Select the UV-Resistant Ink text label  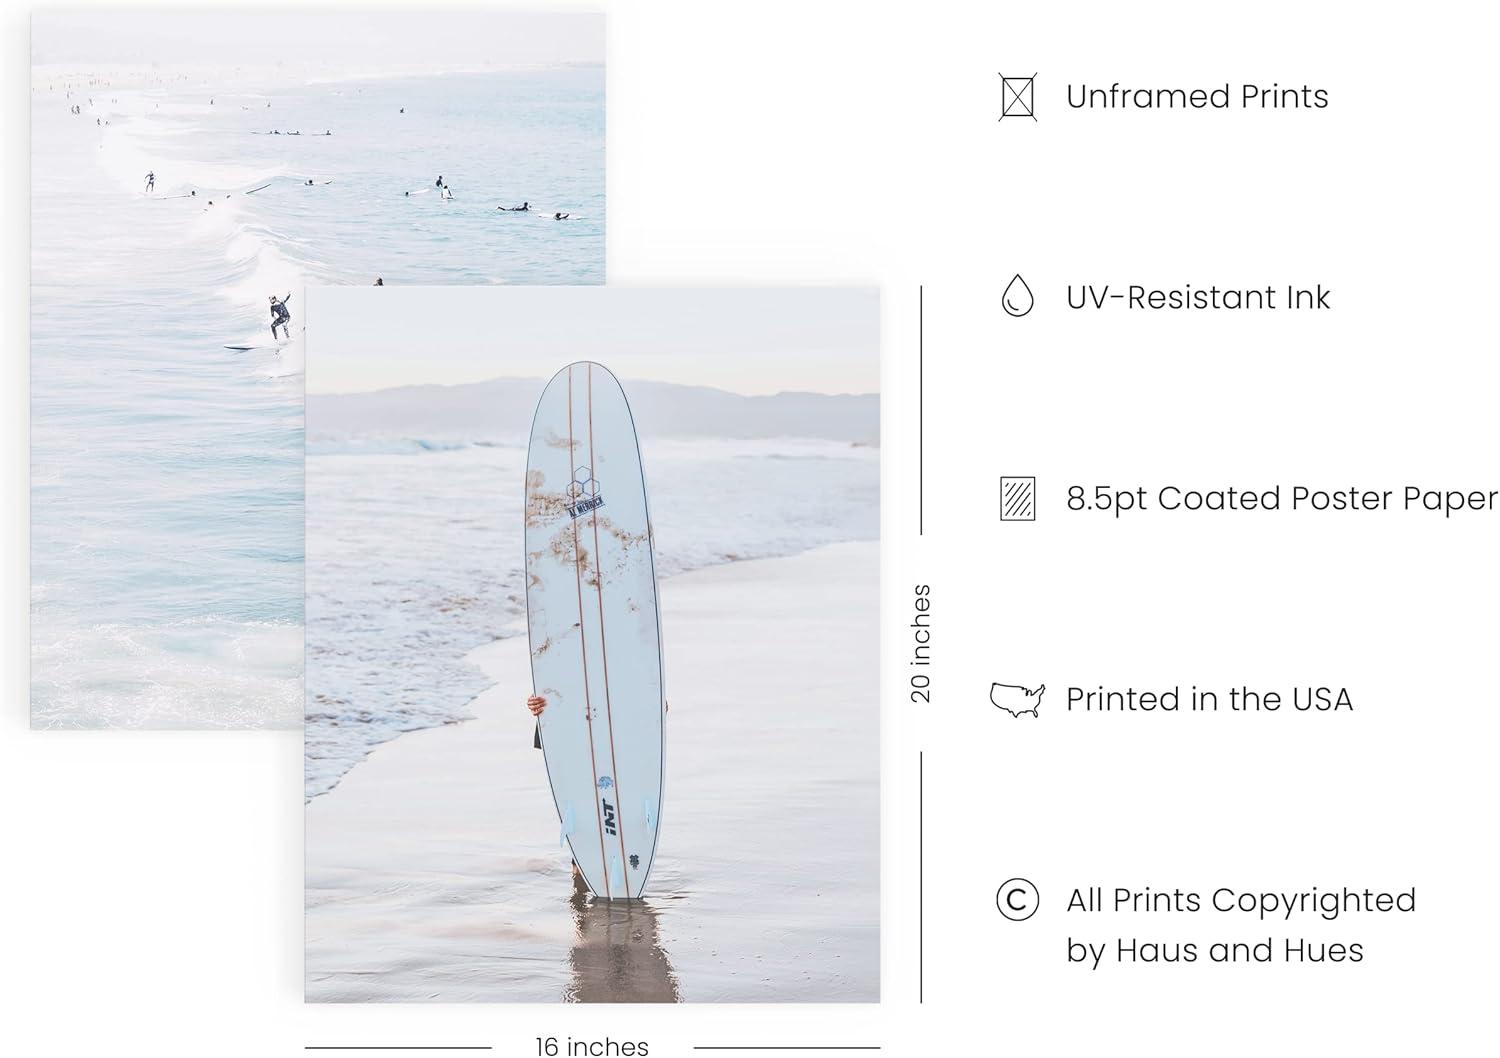[1198, 297]
